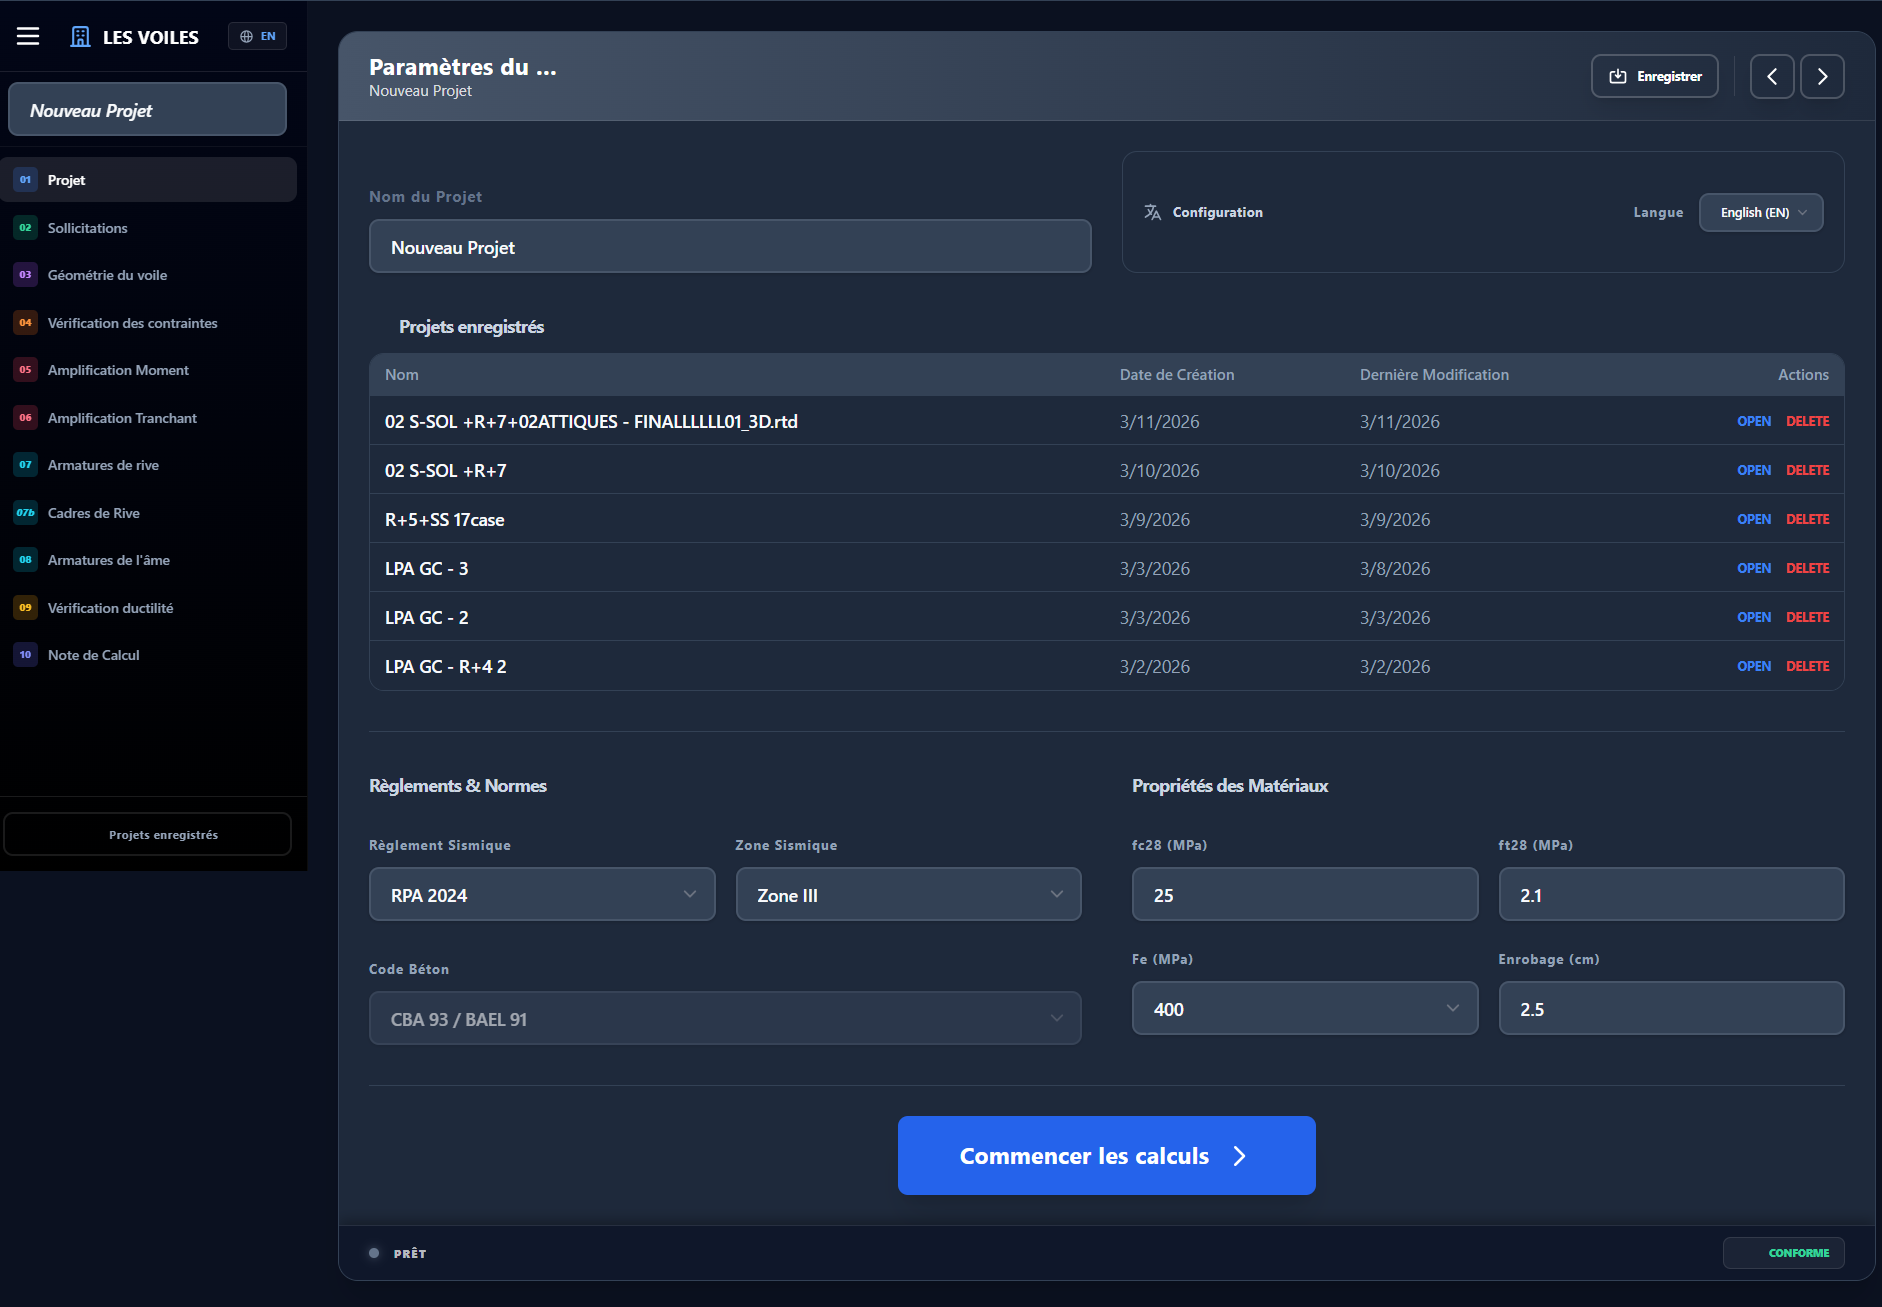Select the Sollicitations step in sidebar
This screenshot has height=1307, width=1882.
(88, 227)
